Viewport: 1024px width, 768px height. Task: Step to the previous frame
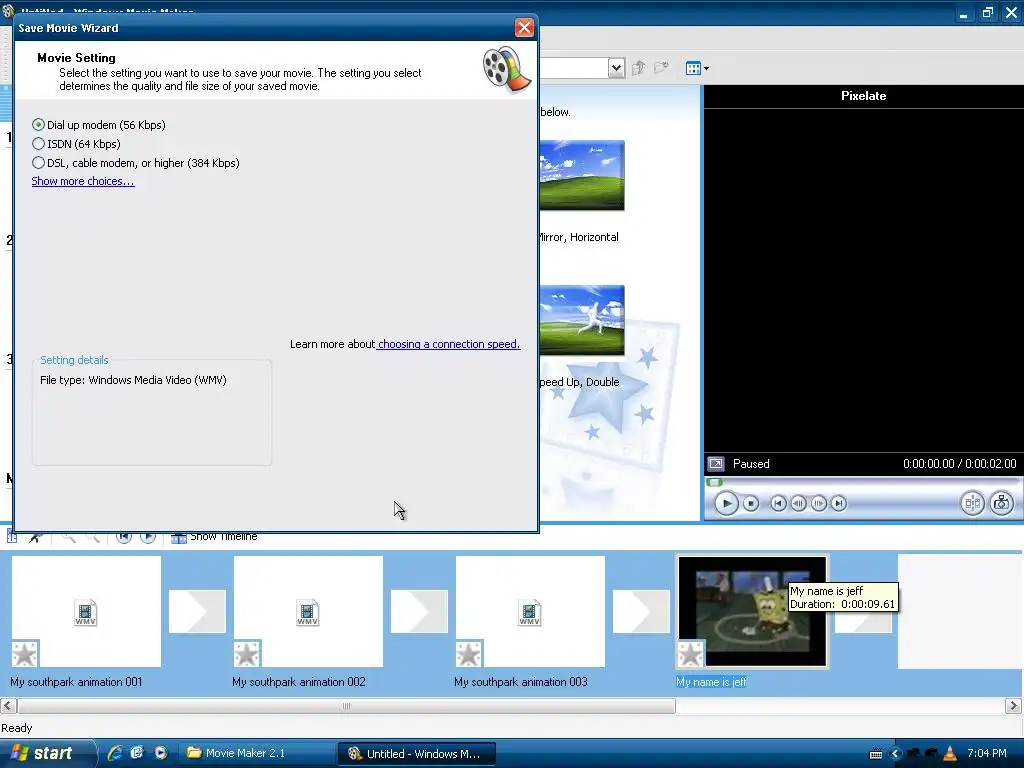point(798,504)
